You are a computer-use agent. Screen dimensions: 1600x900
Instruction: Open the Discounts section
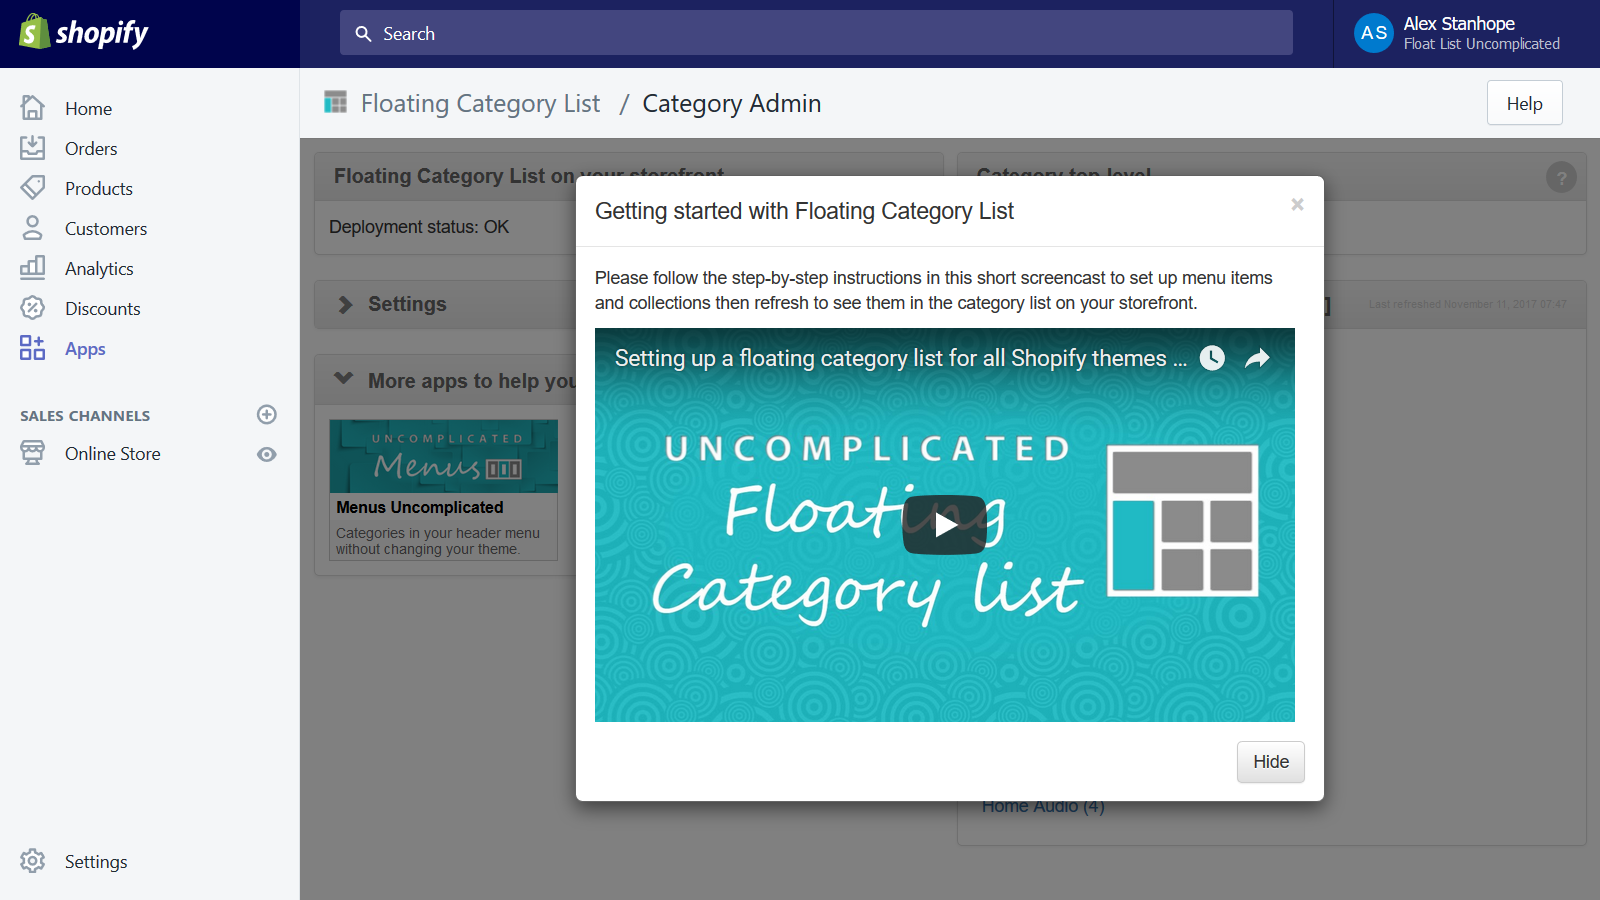[102, 308]
